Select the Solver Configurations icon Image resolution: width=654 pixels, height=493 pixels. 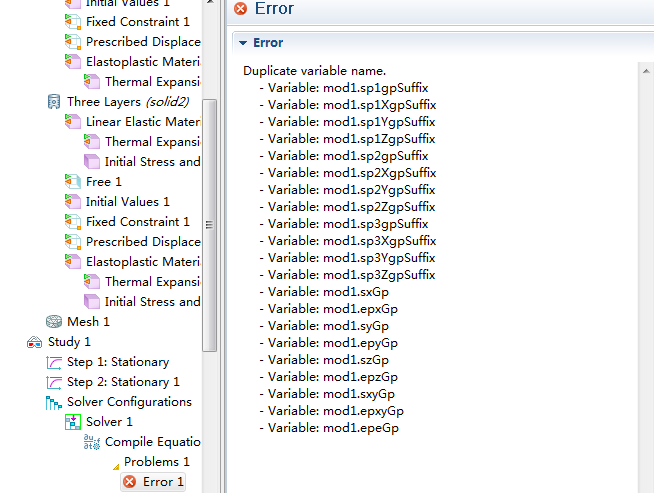54,402
